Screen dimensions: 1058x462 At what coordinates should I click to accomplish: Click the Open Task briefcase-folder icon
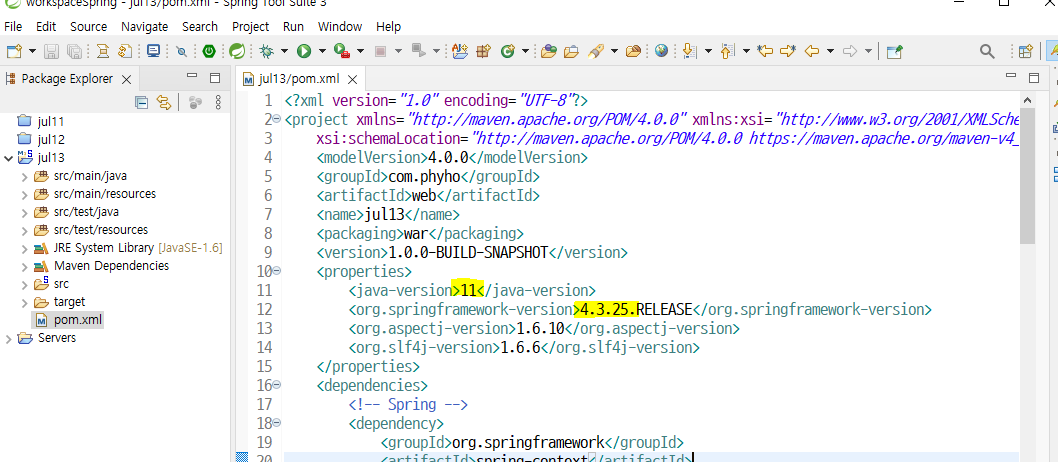click(572, 51)
